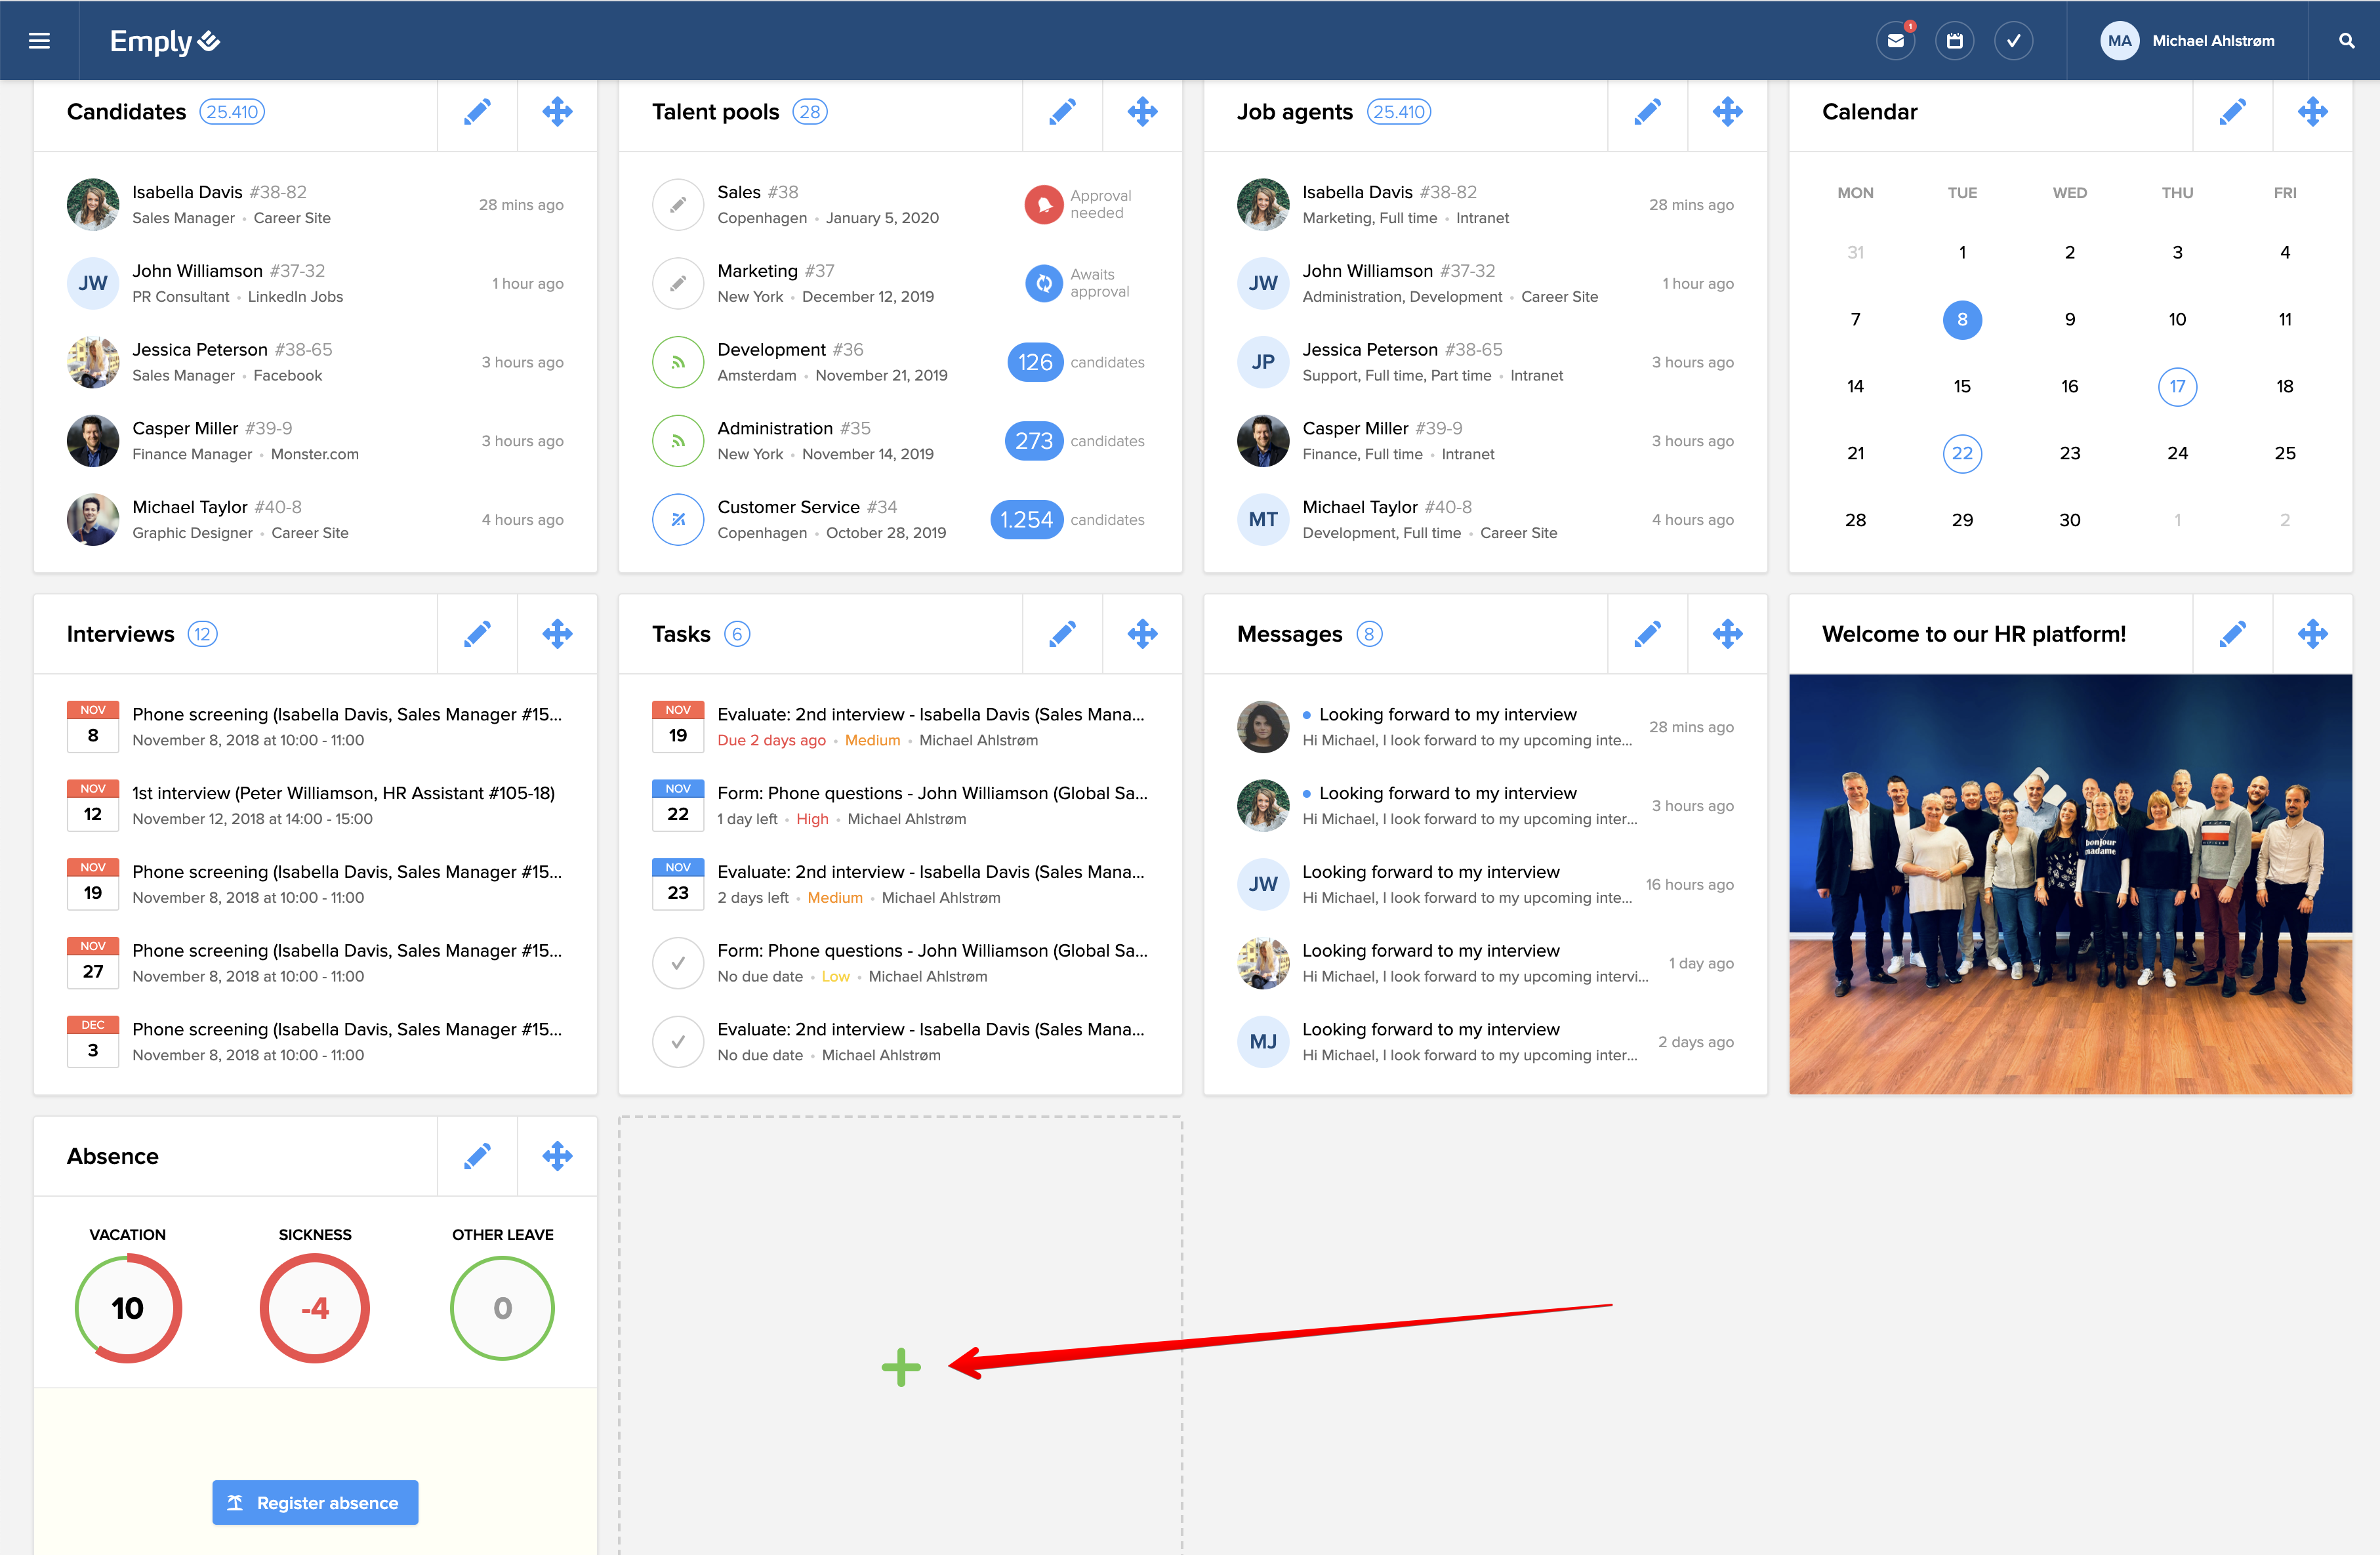This screenshot has height=1555, width=2380.
Task: Click the calendar icon in header
Action: [1954, 41]
